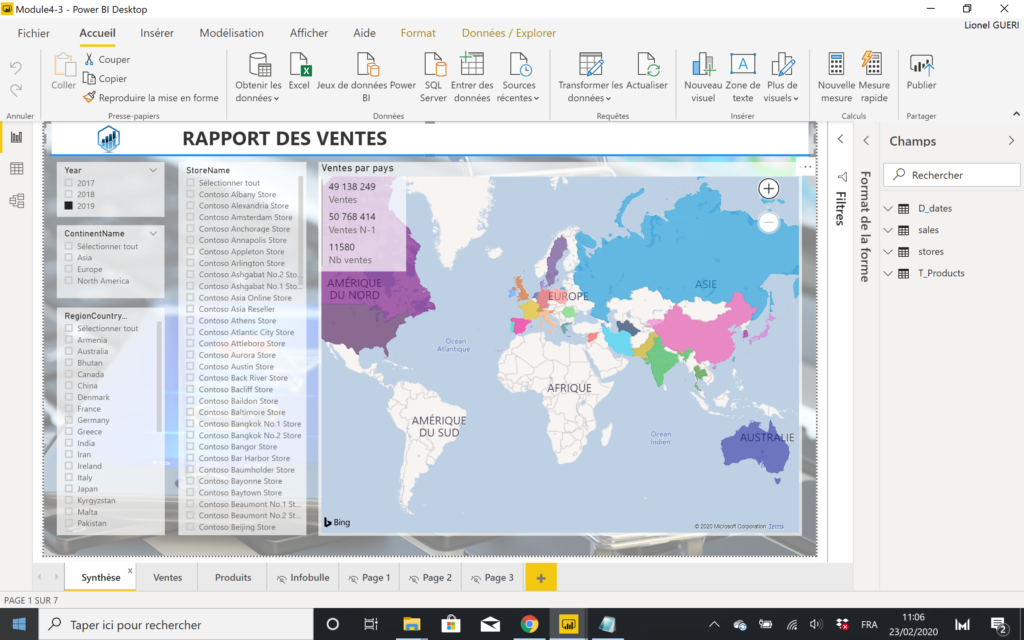Expand the sales table

(888, 230)
